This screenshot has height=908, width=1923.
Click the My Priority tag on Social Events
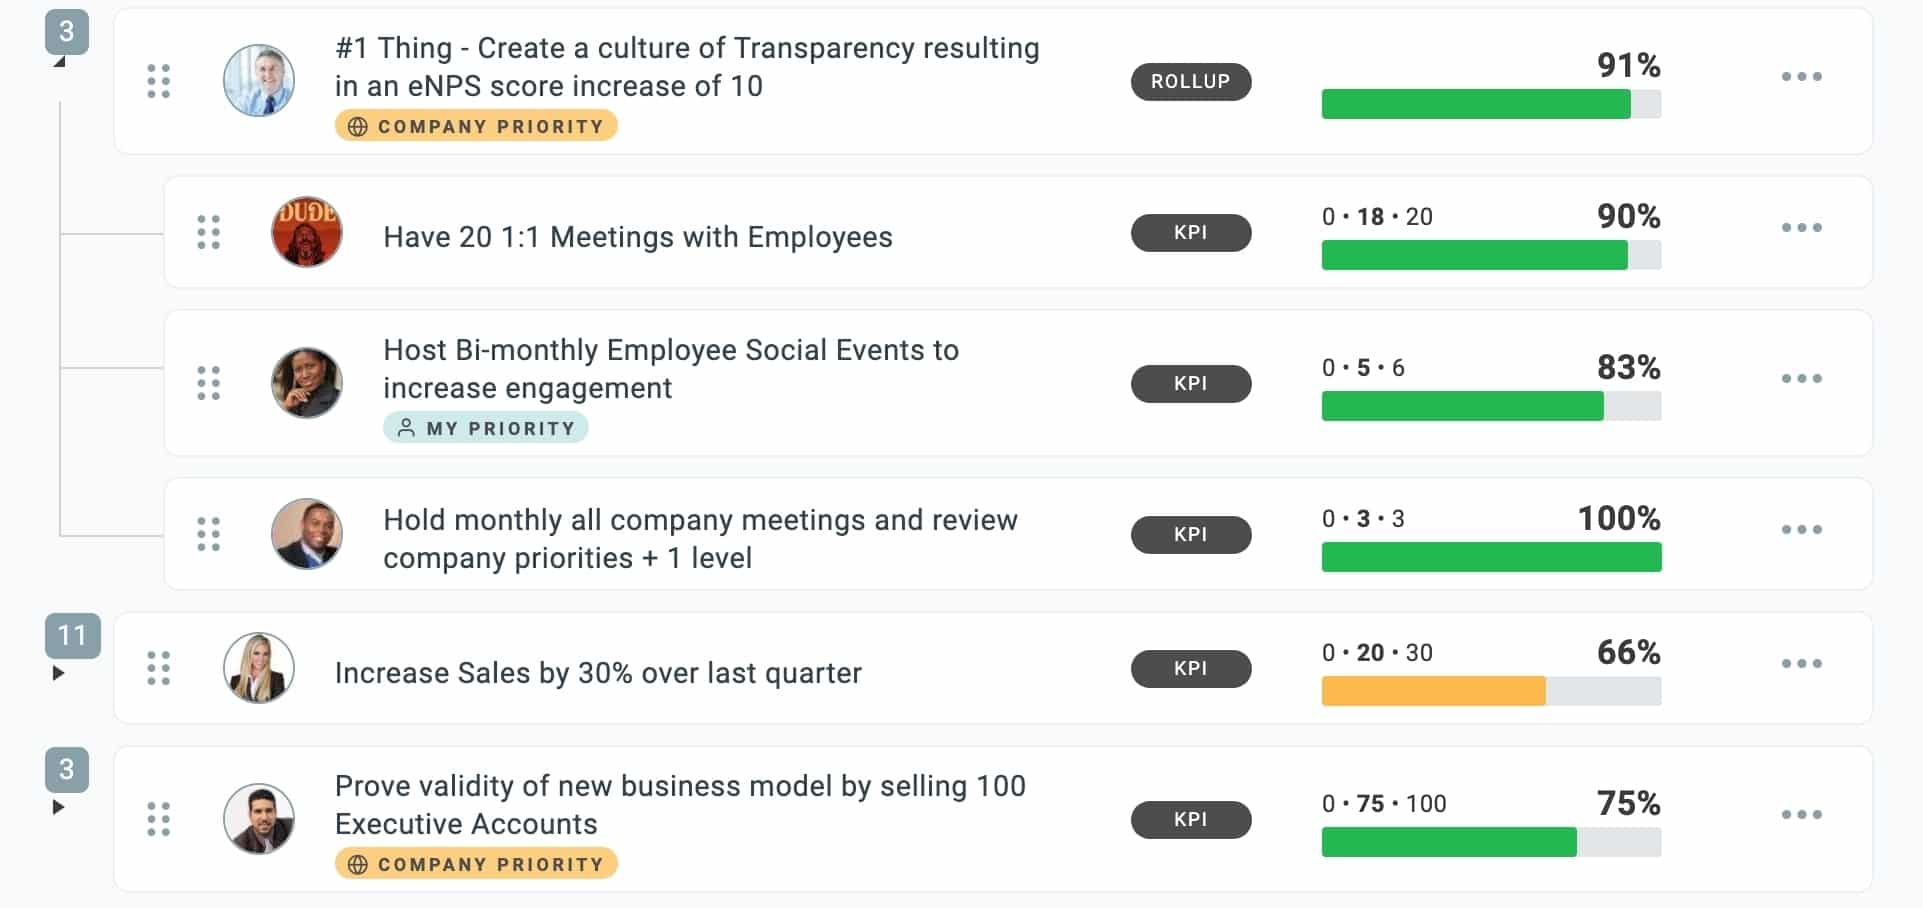click(486, 428)
